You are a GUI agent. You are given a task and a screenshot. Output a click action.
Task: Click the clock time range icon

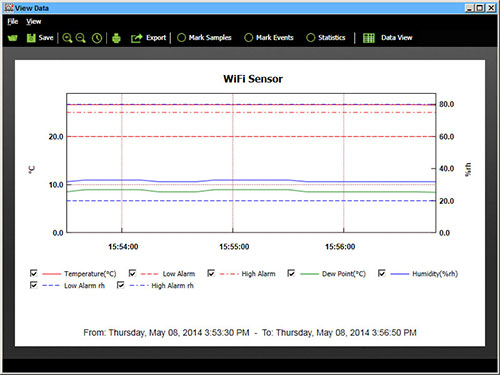pos(97,38)
